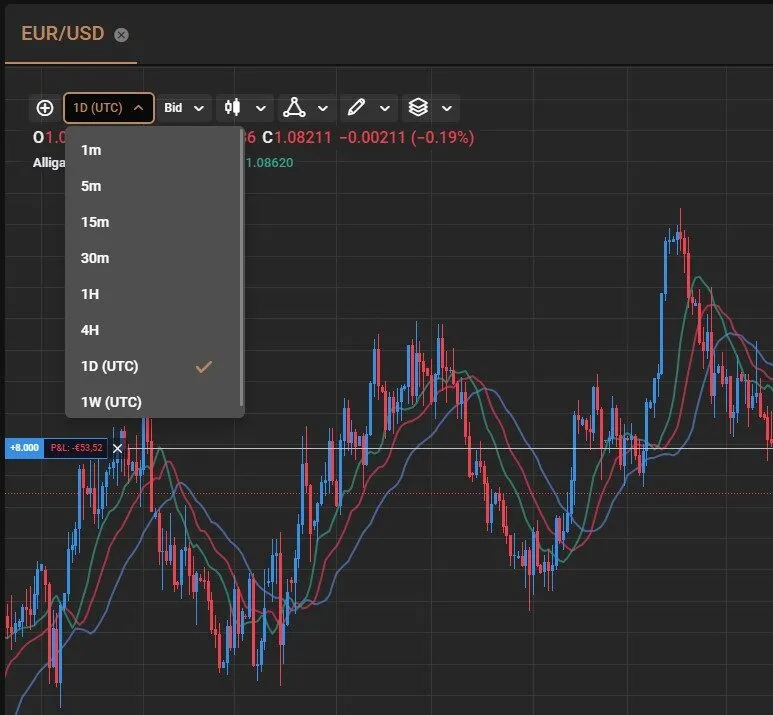
Task: Click the pencil drawing tools icon
Action: pyautogui.click(x=355, y=108)
